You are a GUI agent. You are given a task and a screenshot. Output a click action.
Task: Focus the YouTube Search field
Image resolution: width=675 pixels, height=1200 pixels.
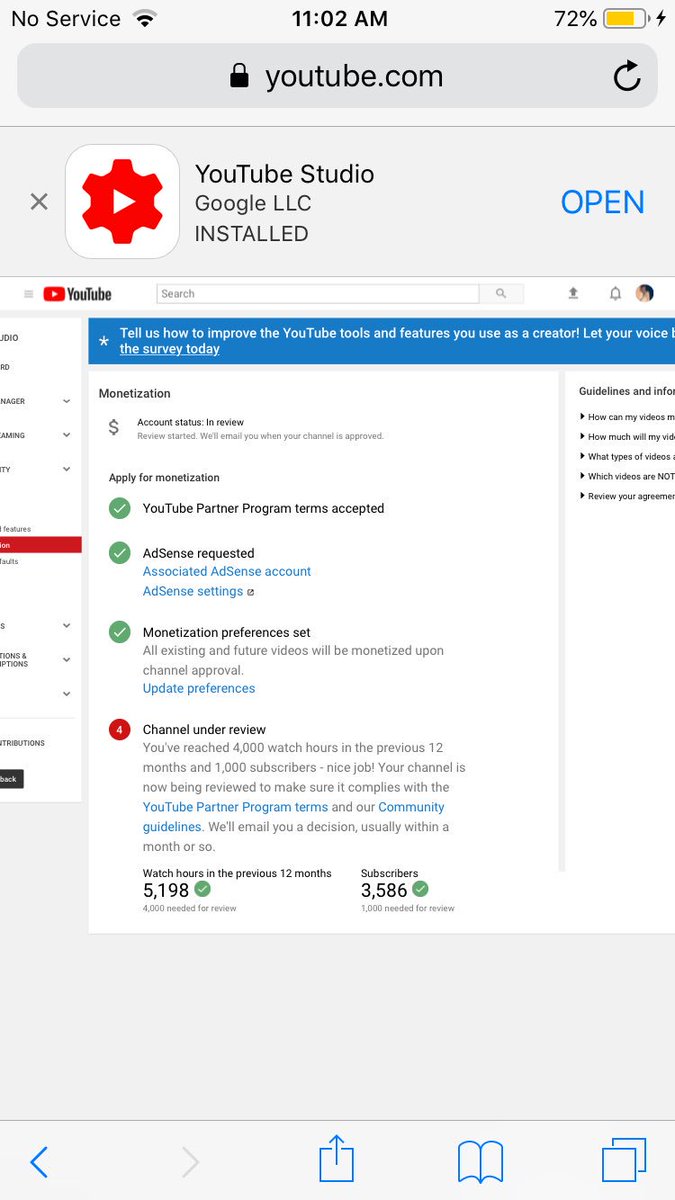(318, 294)
